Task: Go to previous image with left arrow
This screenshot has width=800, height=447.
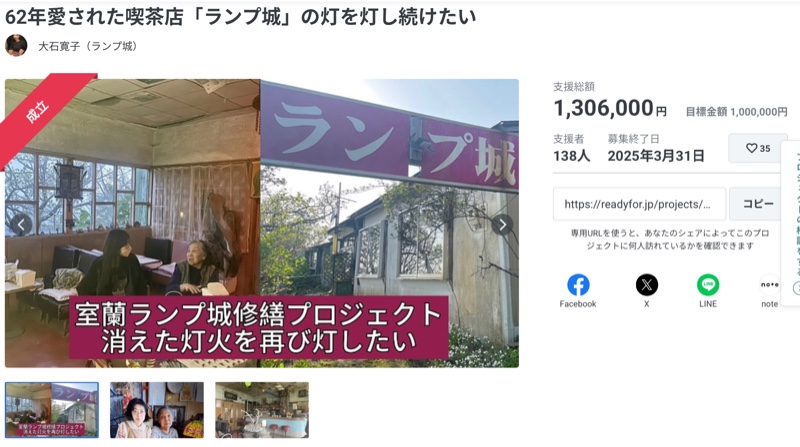Action: point(21,224)
